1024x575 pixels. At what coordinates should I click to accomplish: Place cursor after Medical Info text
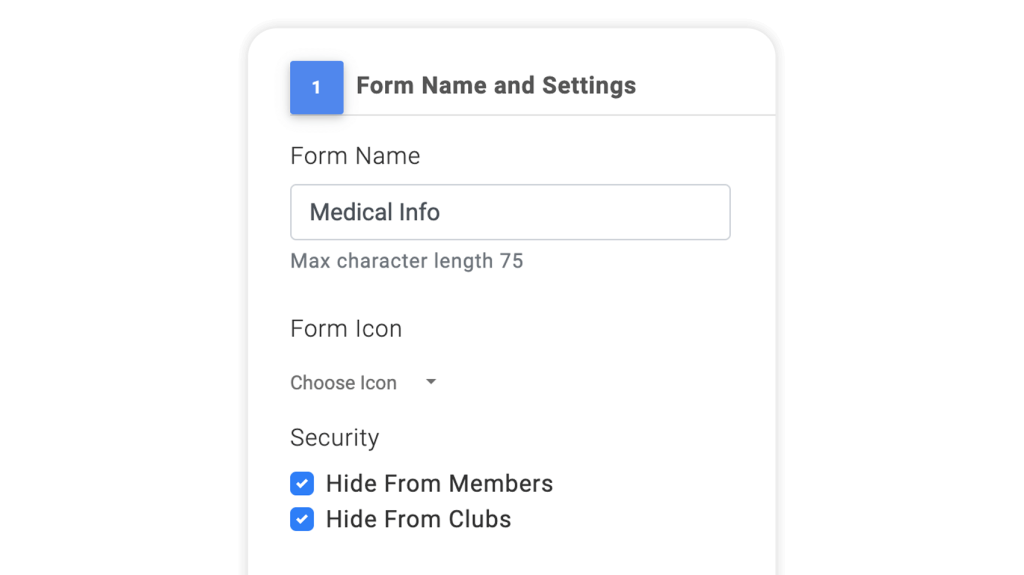click(442, 212)
